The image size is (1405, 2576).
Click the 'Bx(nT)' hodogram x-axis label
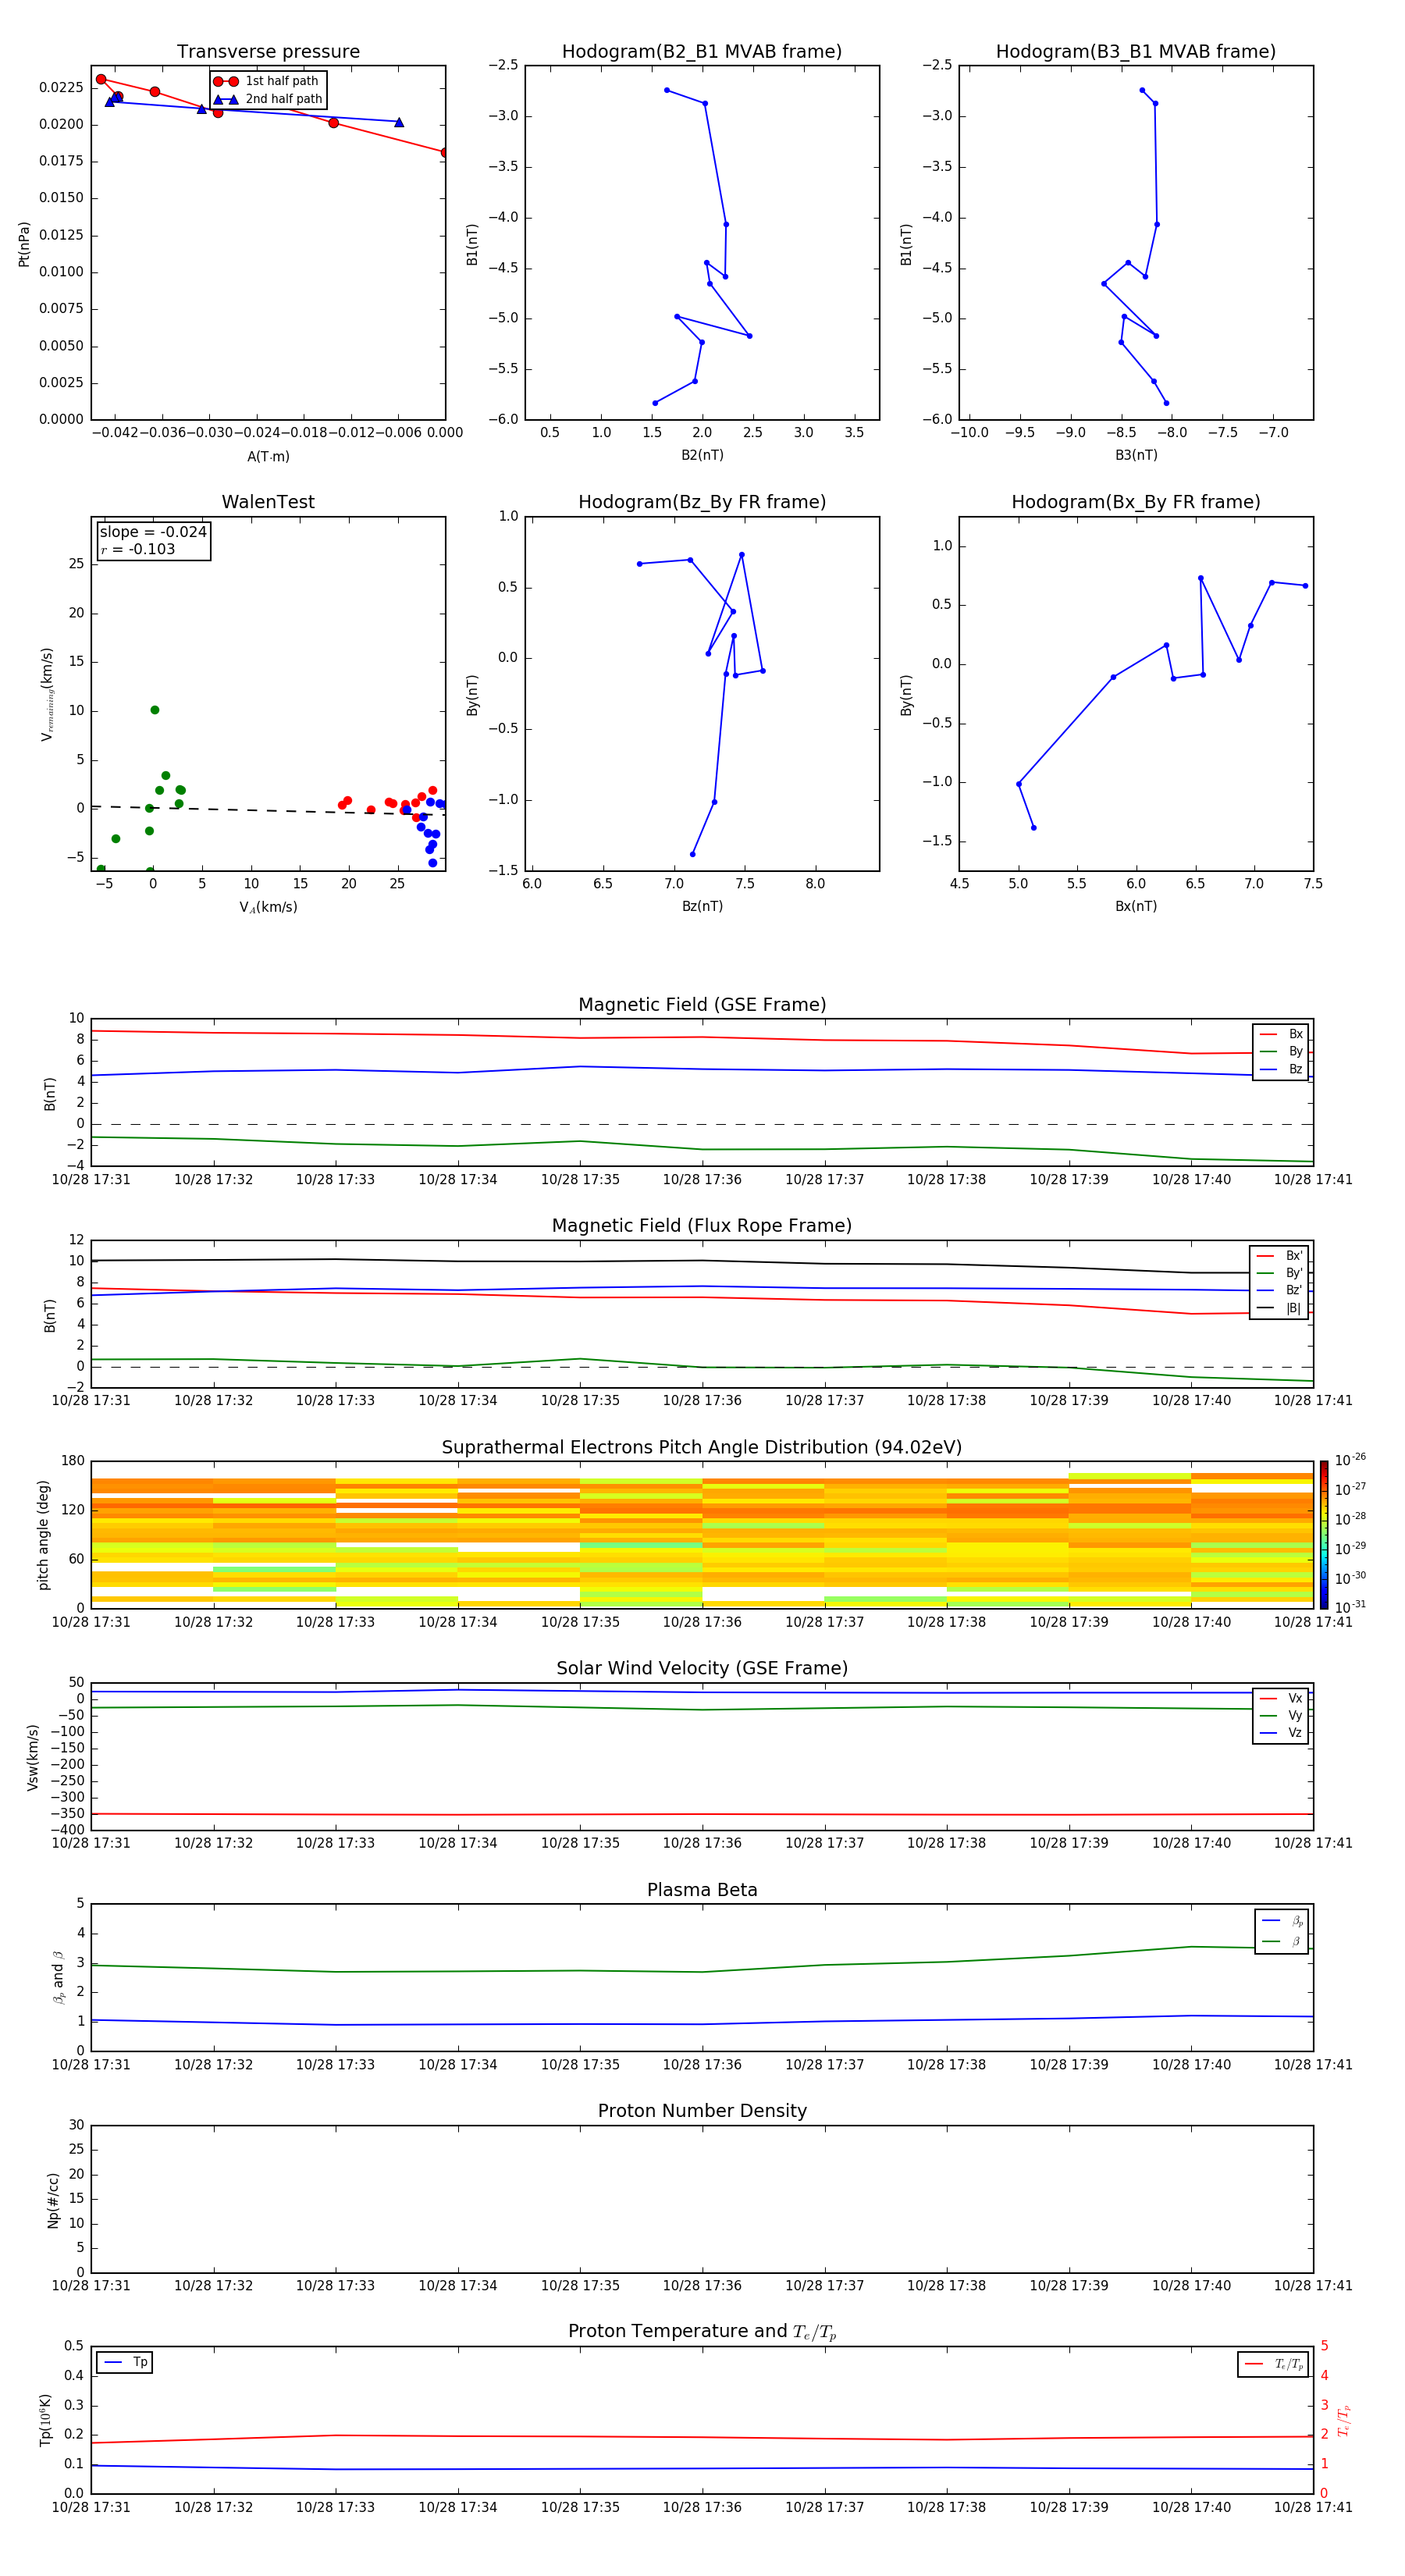1136,906
